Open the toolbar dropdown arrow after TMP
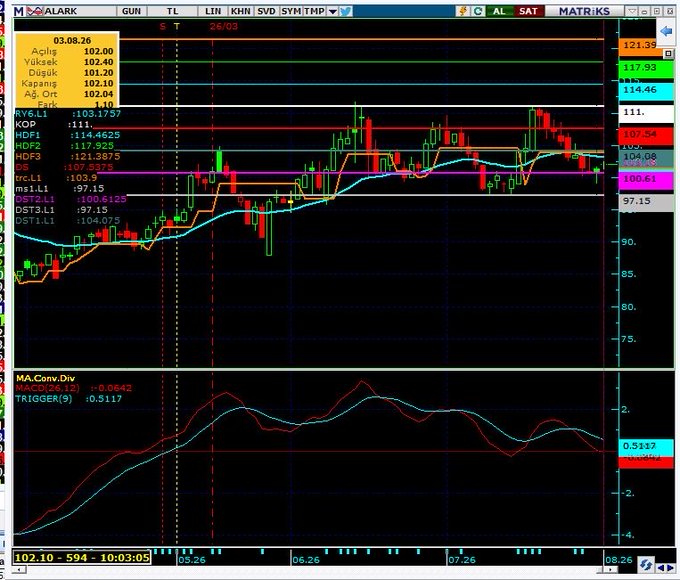 coord(333,12)
